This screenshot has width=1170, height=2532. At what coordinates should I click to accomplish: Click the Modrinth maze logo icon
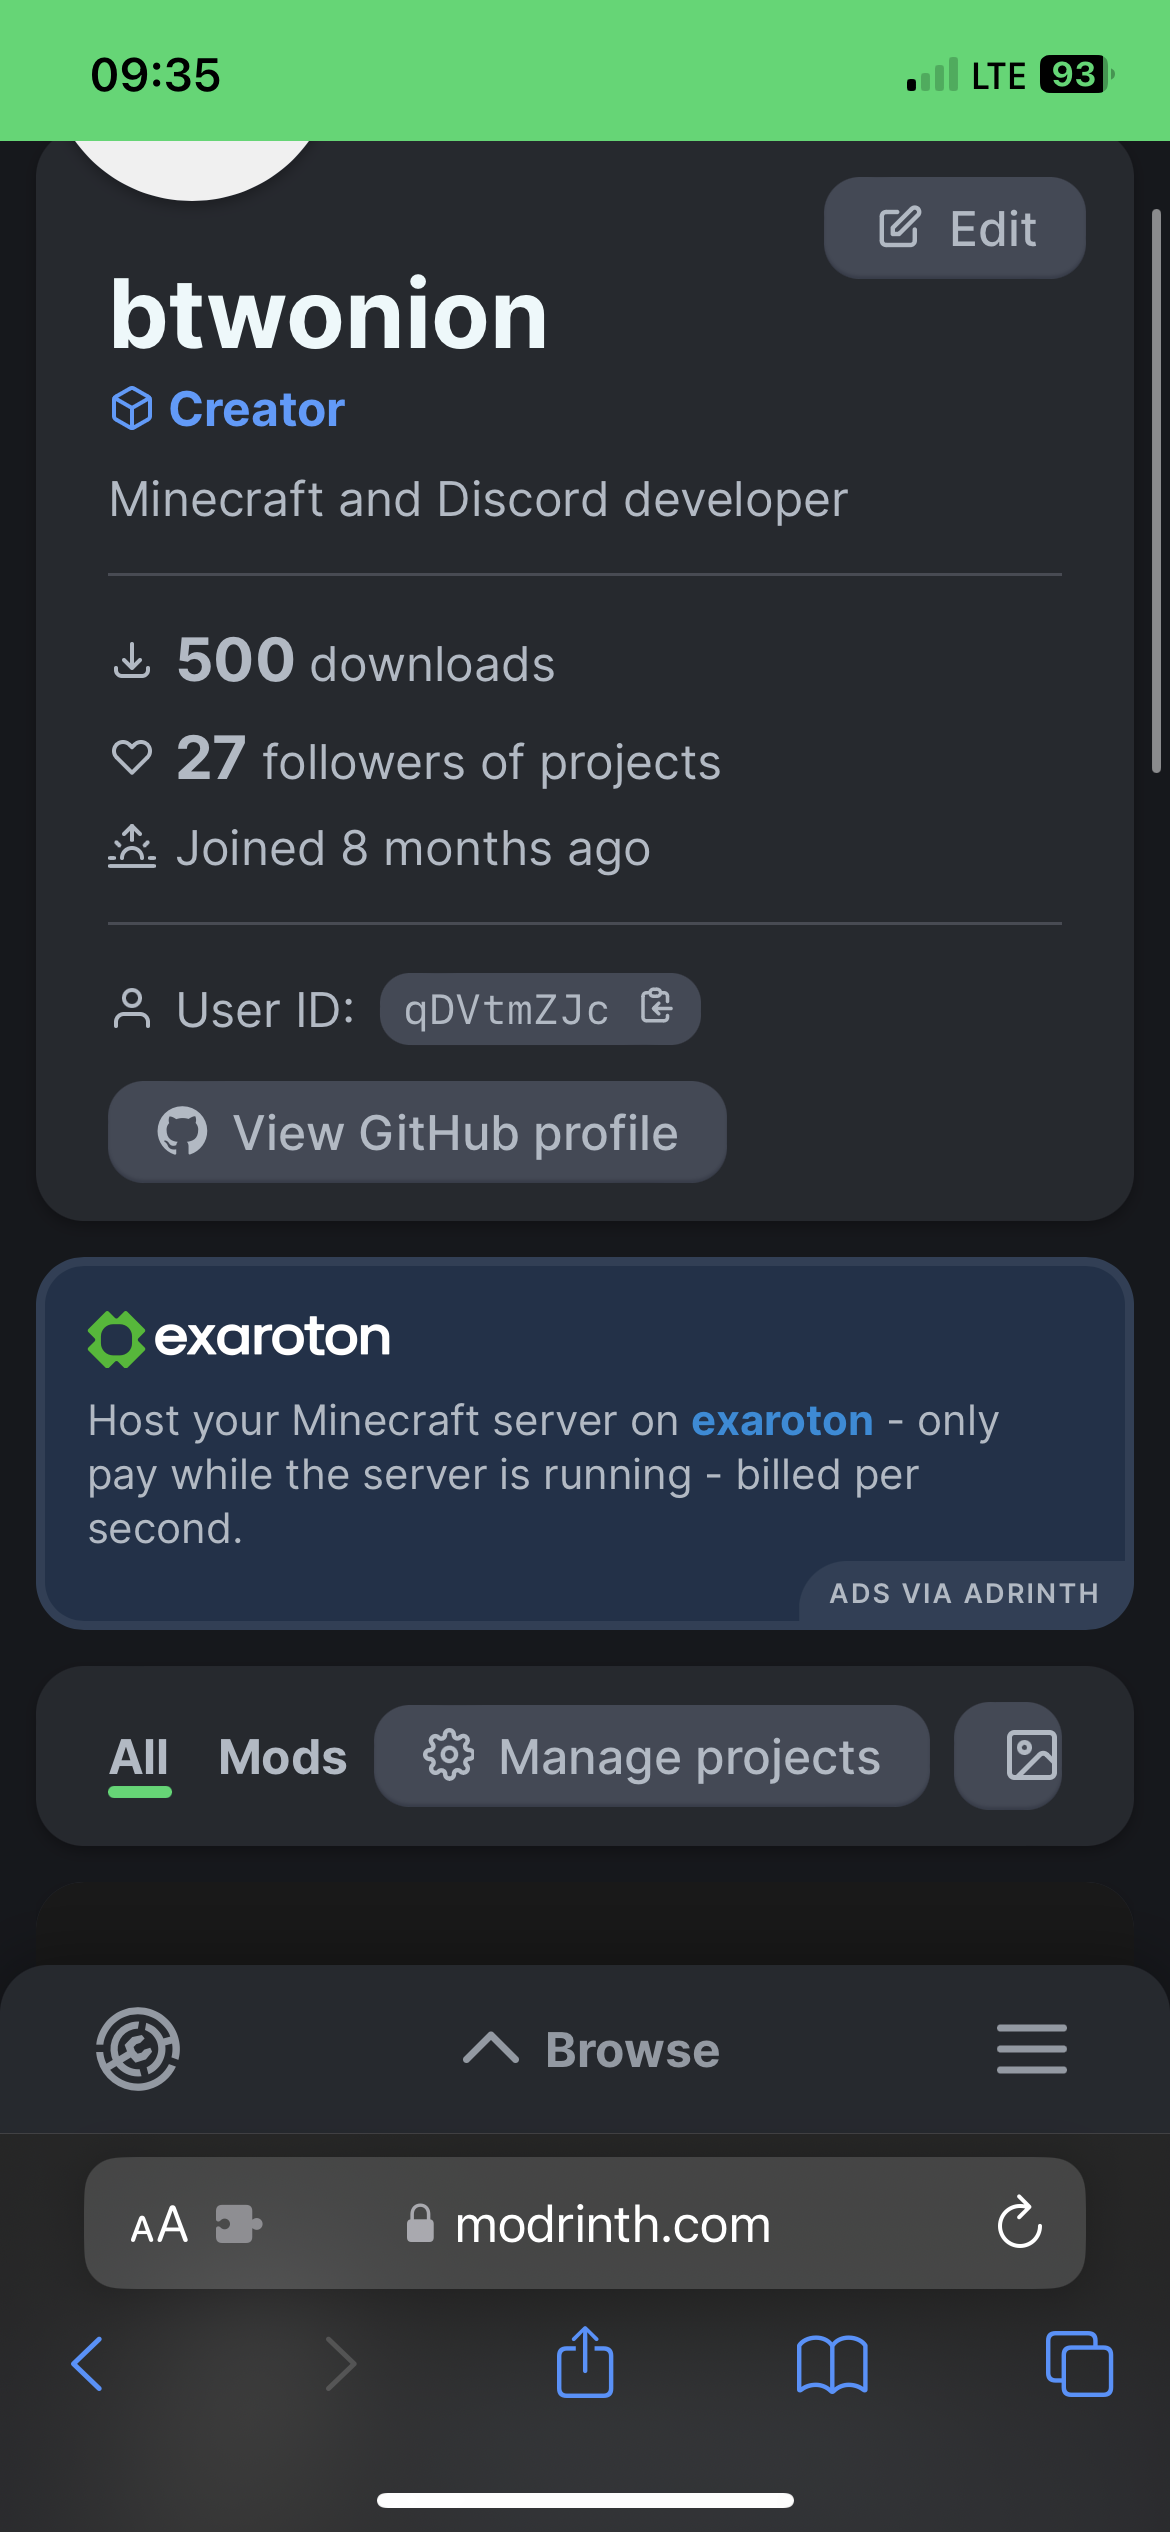click(138, 2048)
